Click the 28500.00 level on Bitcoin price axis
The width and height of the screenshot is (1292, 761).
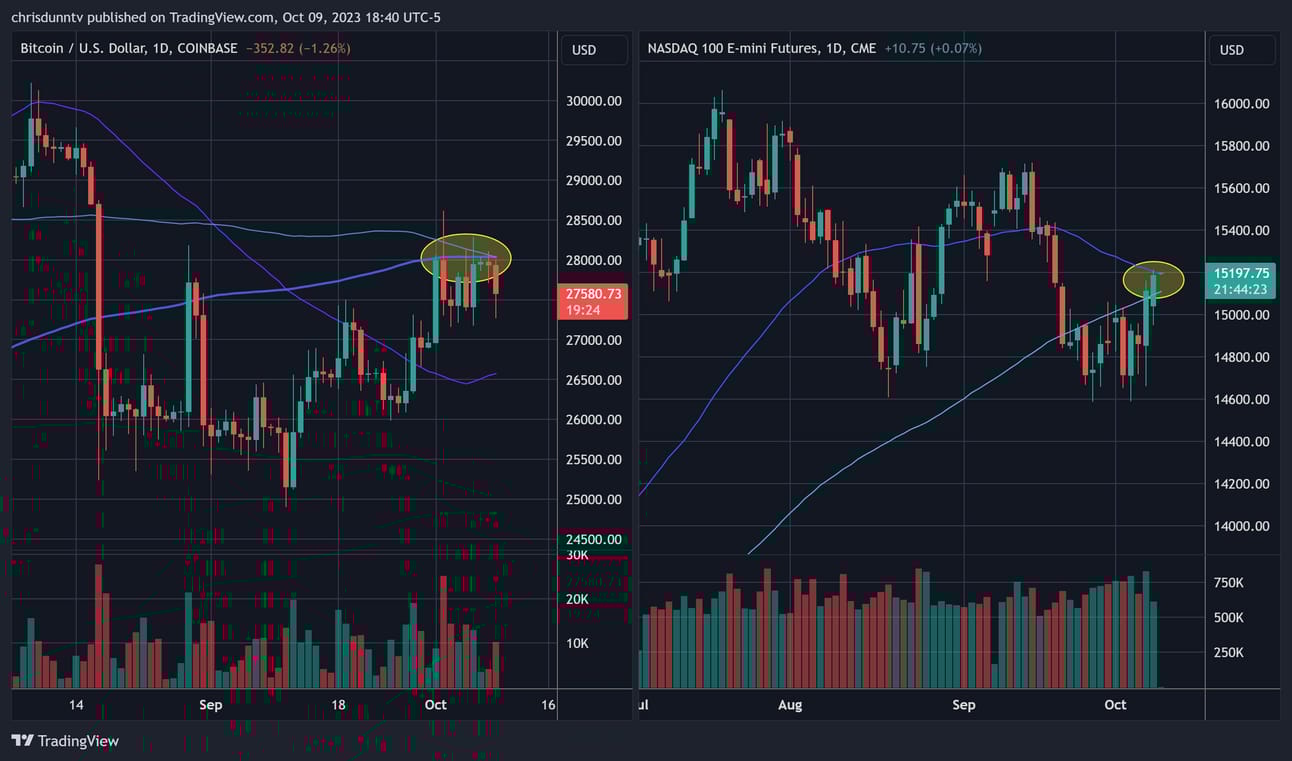(593, 221)
